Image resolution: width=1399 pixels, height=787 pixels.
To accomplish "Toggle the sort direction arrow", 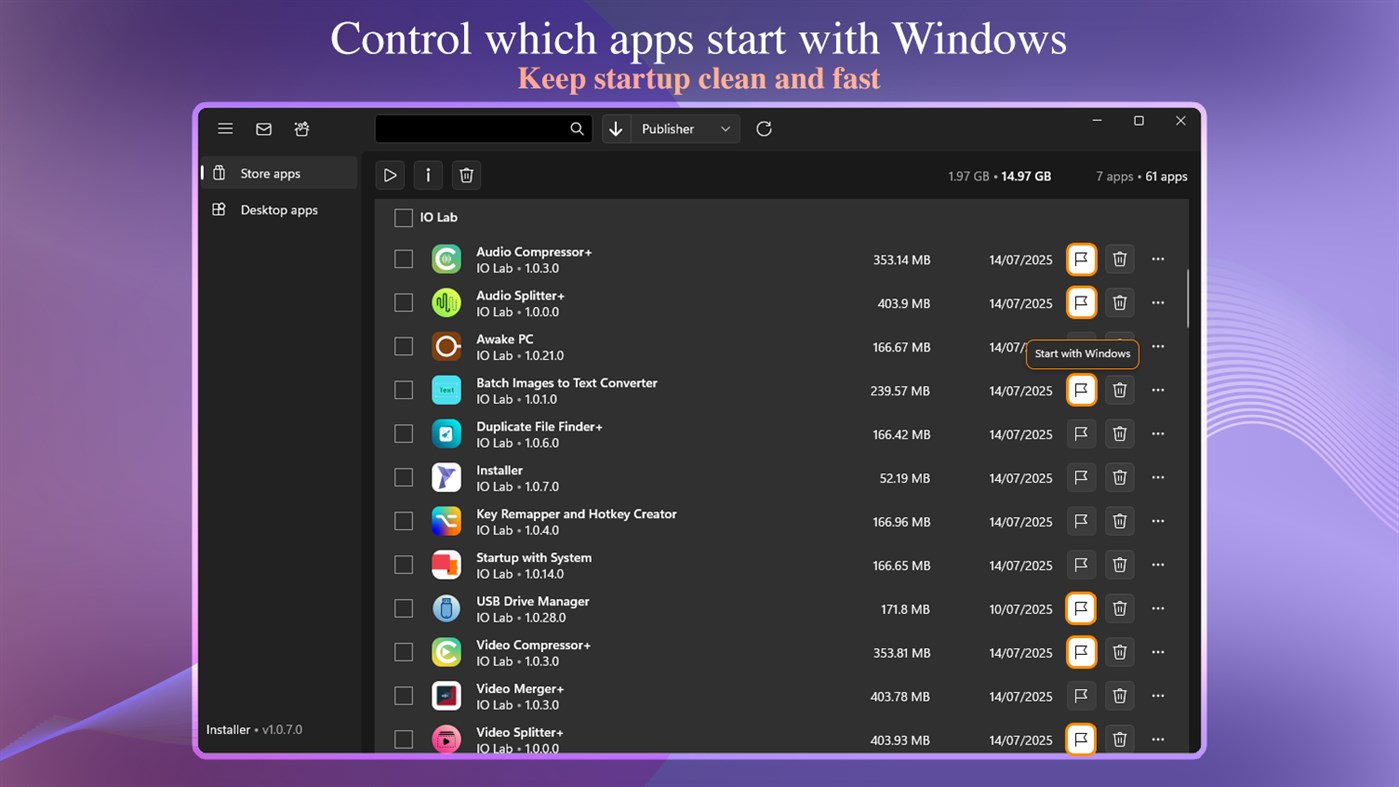I will tap(616, 128).
